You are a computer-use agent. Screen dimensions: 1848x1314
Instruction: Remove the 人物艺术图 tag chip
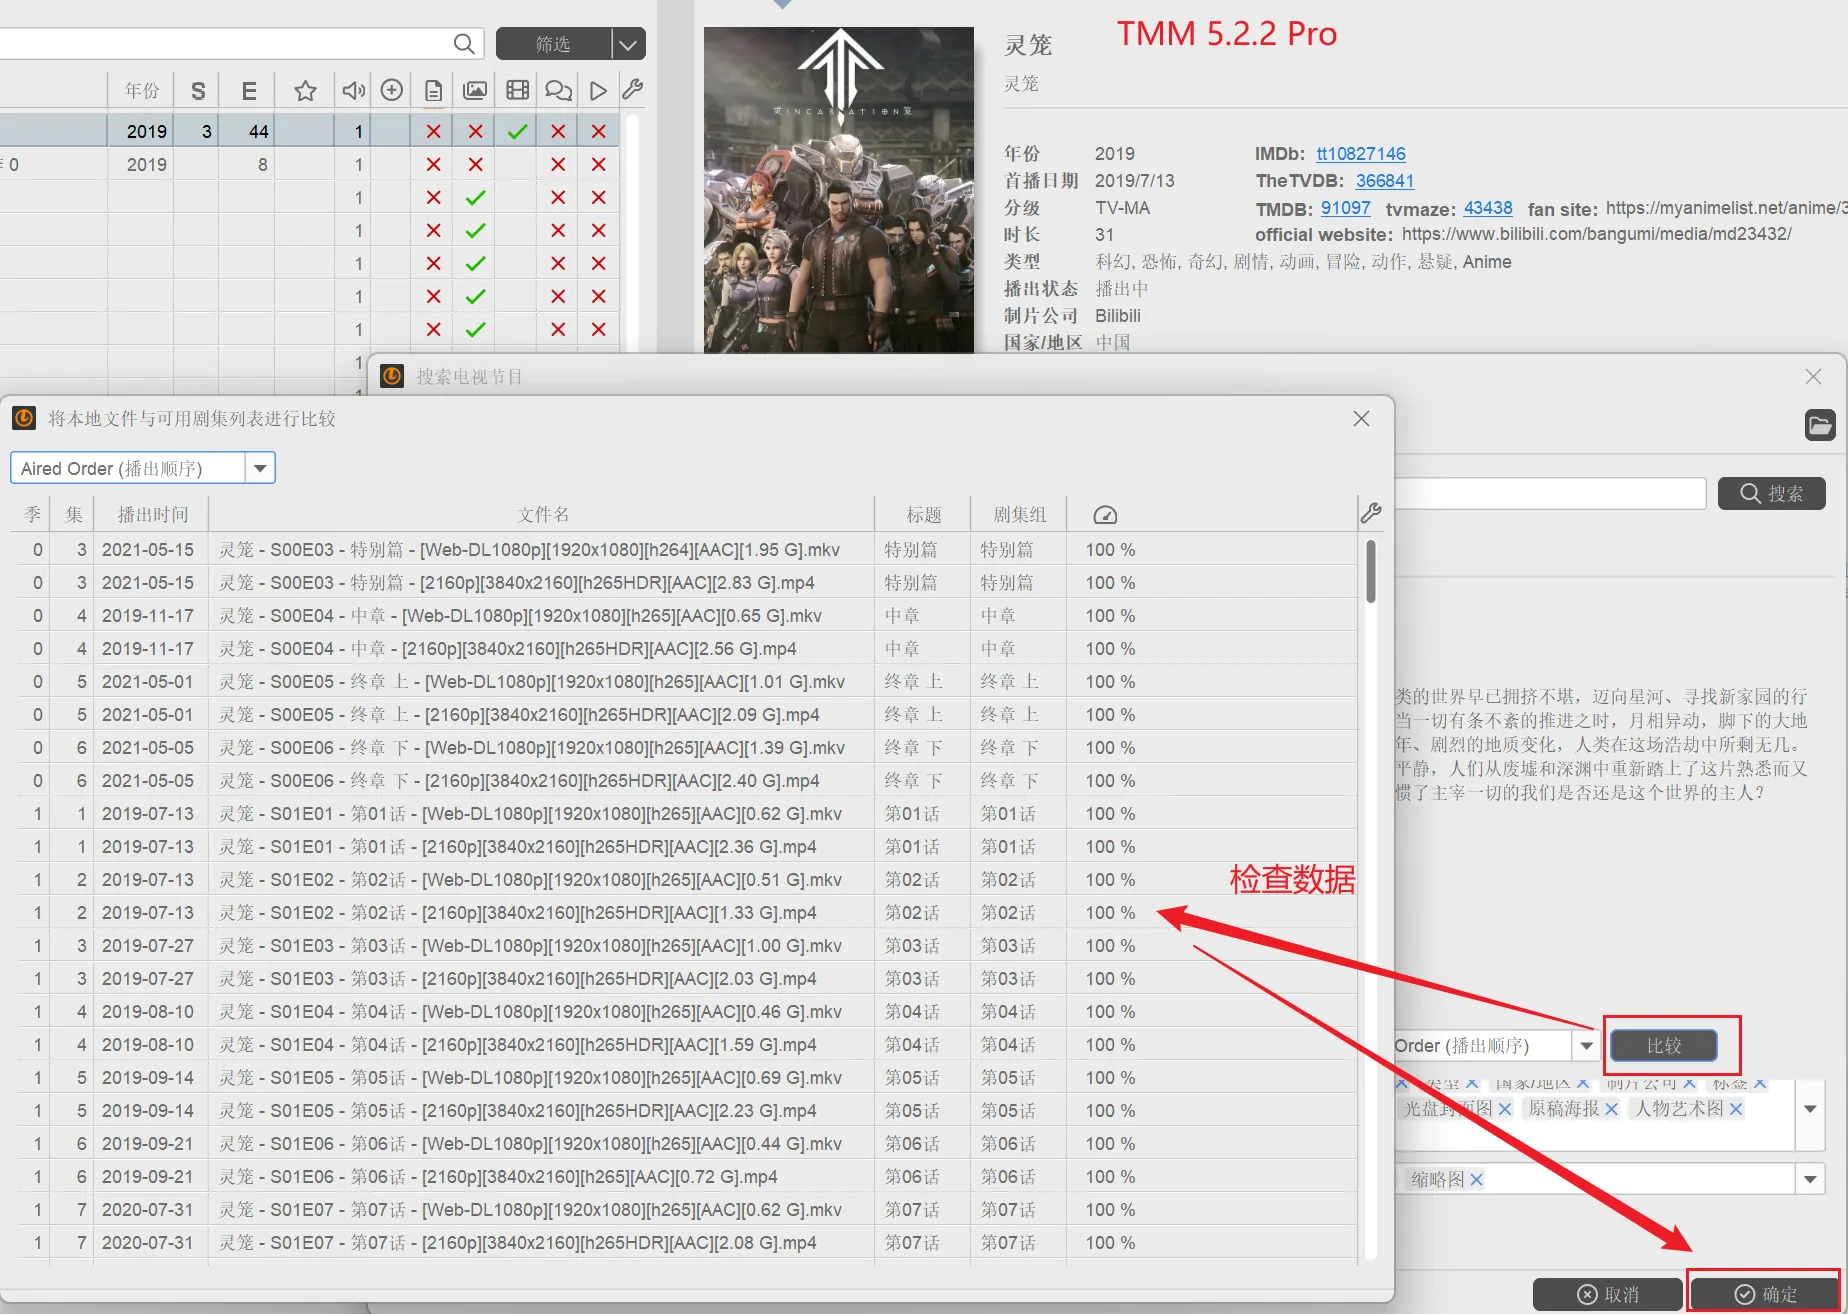tap(1736, 1109)
